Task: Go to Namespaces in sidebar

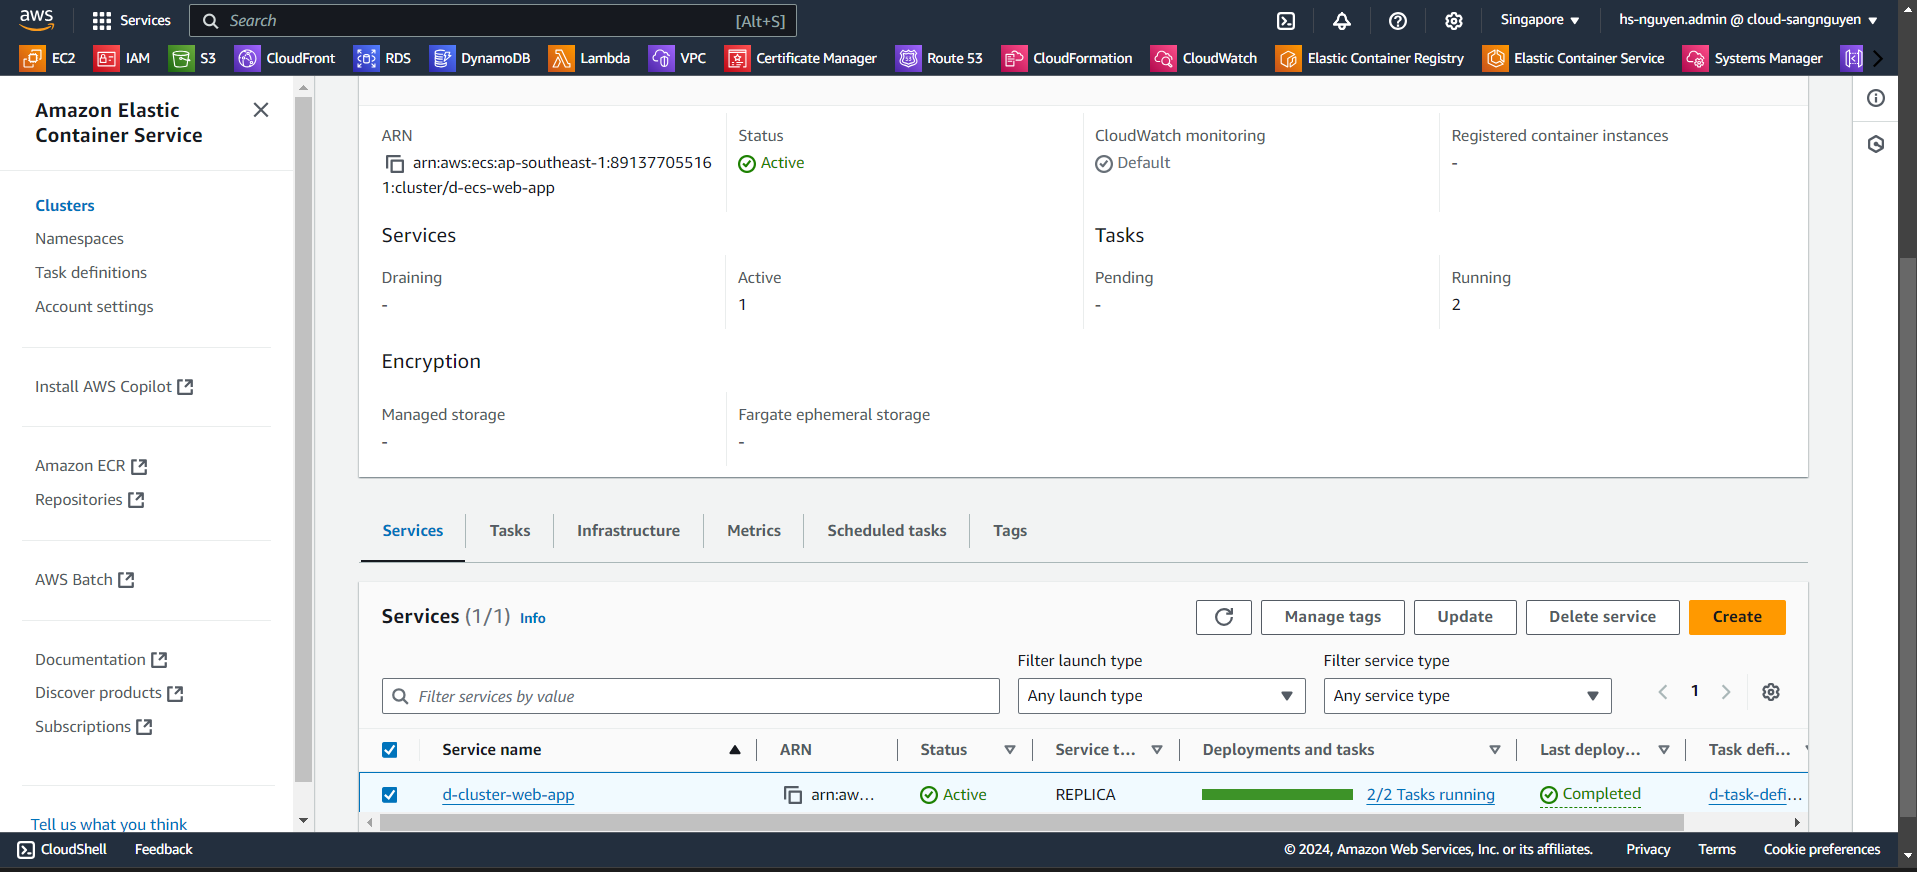Action: coord(80,239)
